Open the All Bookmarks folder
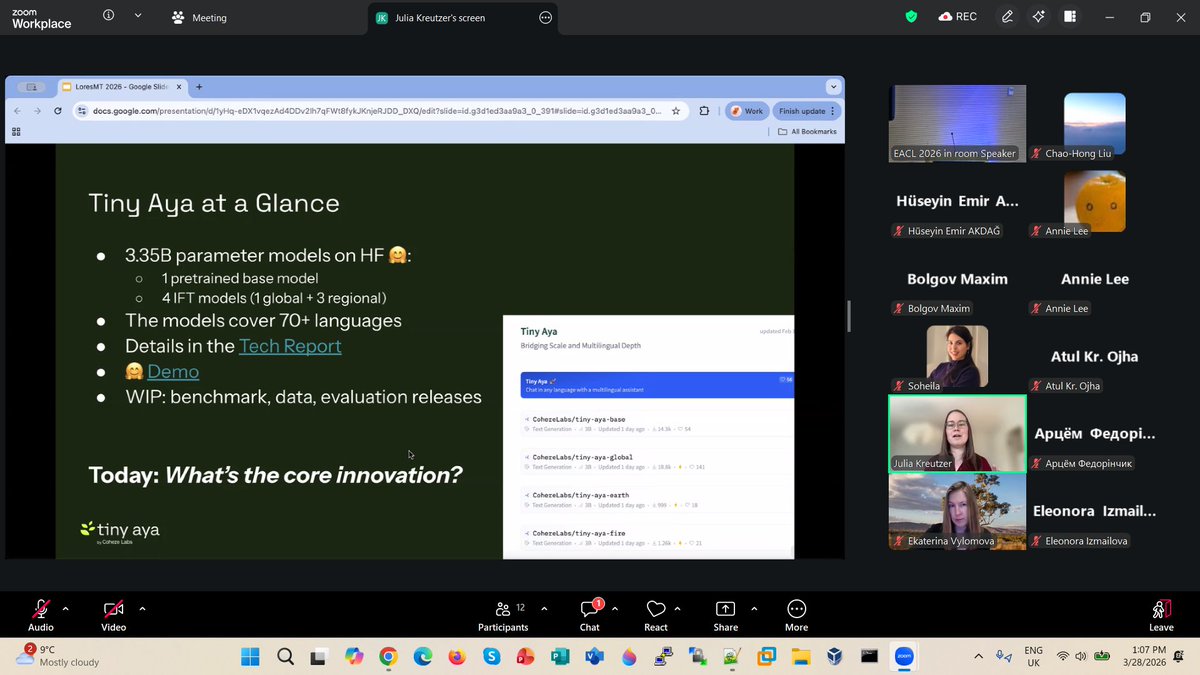Image resolution: width=1200 pixels, height=675 pixels. pos(807,131)
